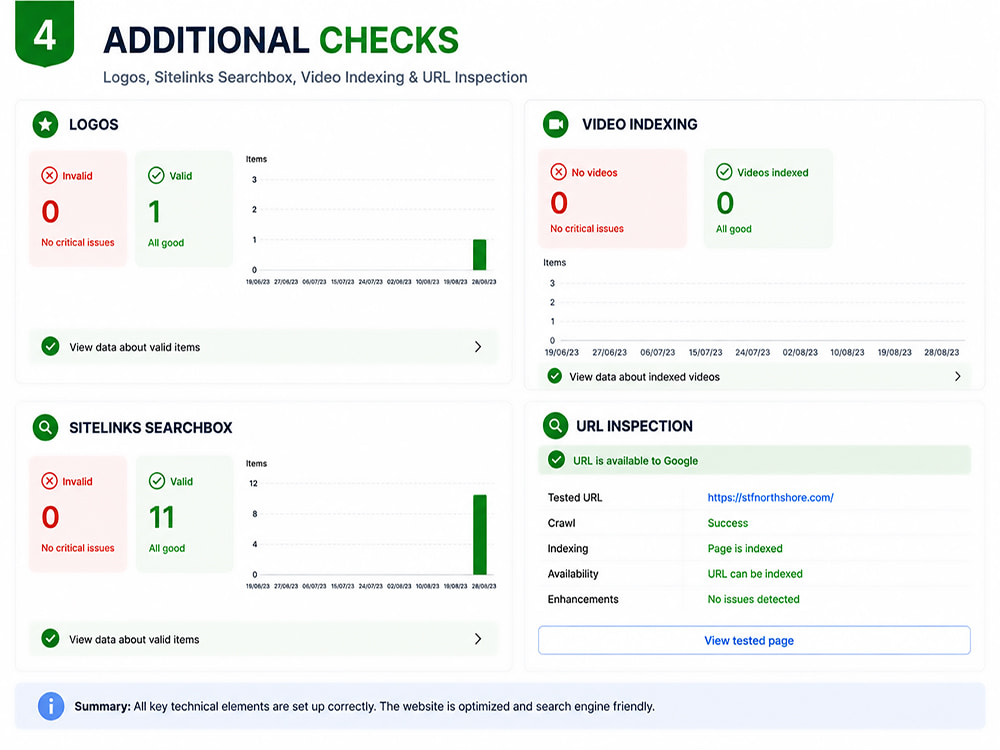Open View data about valid items under Sitelinks
The image size is (1000, 750).
tap(263, 638)
